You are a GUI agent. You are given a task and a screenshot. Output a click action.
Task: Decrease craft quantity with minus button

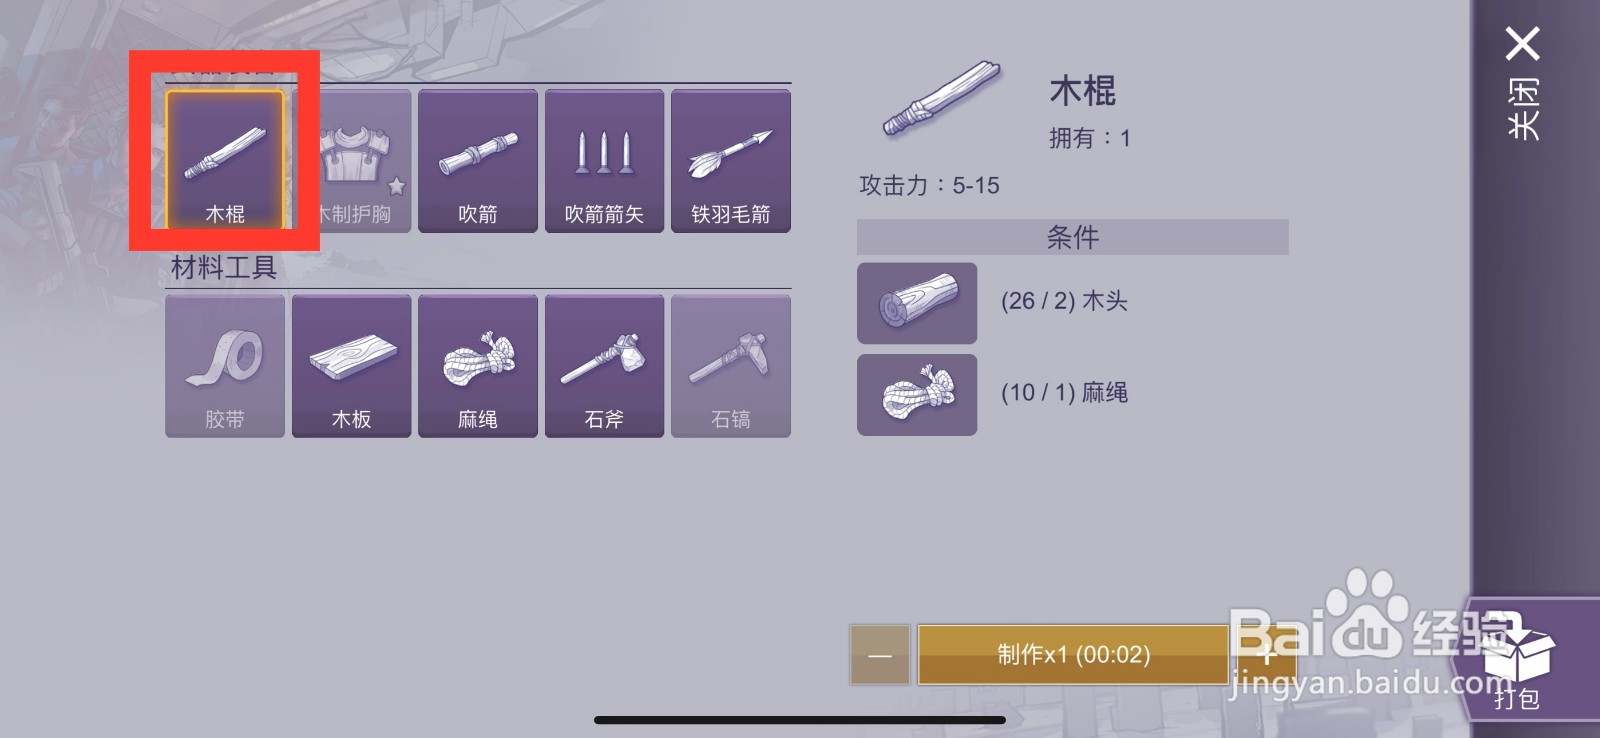click(x=880, y=655)
